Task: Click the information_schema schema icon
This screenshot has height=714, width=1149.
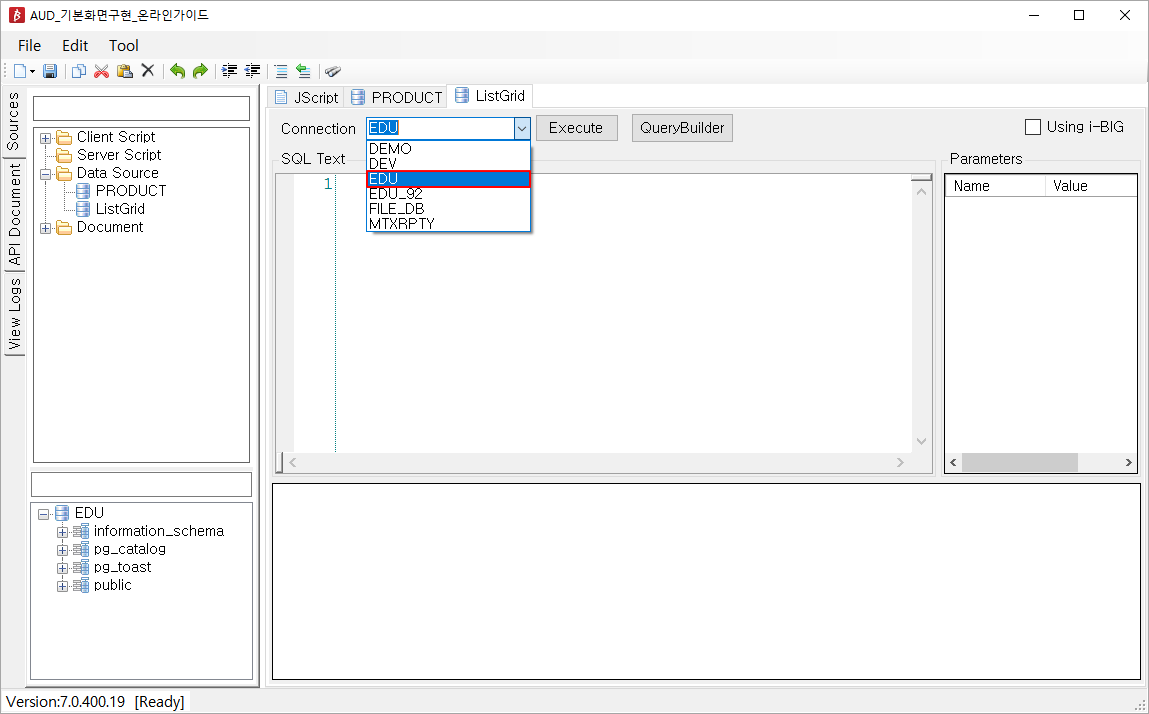Action: tap(81, 531)
